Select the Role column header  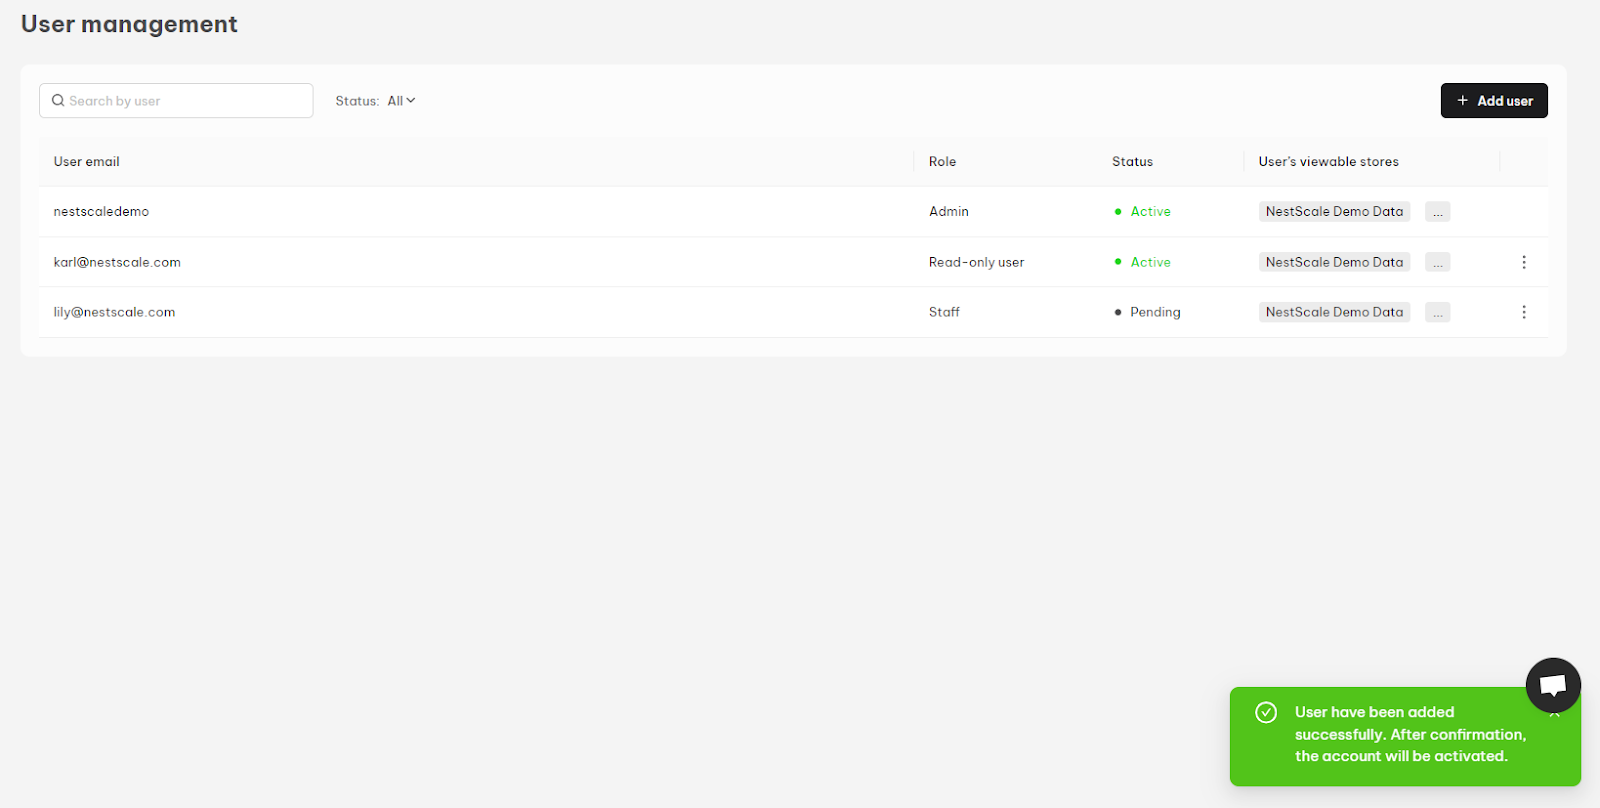942,162
